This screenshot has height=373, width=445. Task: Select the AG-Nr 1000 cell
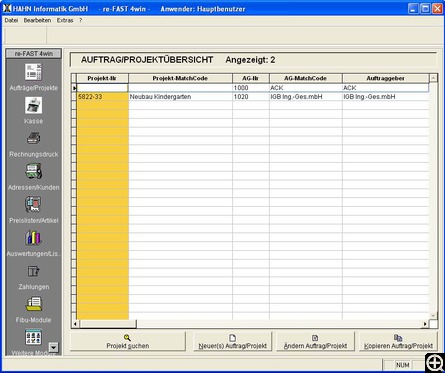point(251,88)
